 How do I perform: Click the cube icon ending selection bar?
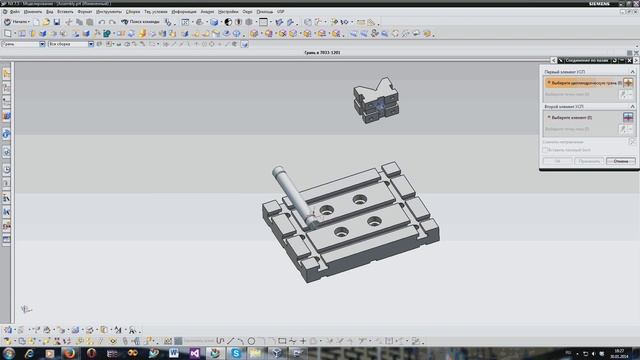244,44
